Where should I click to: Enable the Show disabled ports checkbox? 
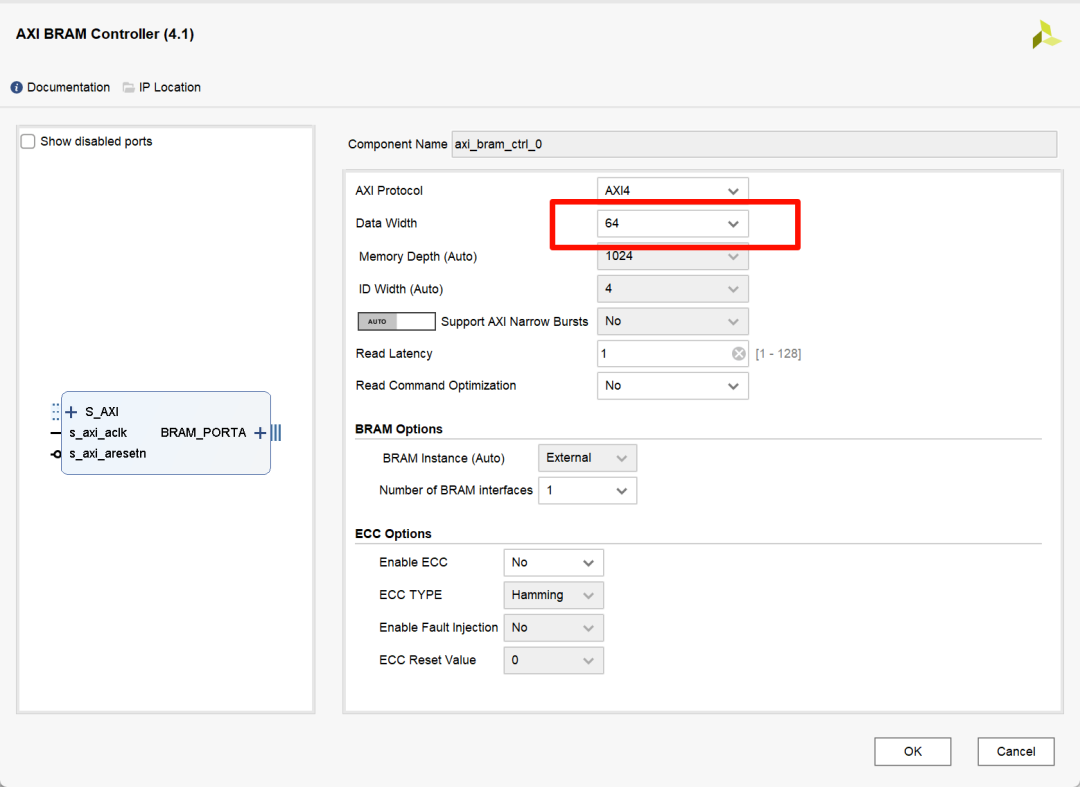28,141
